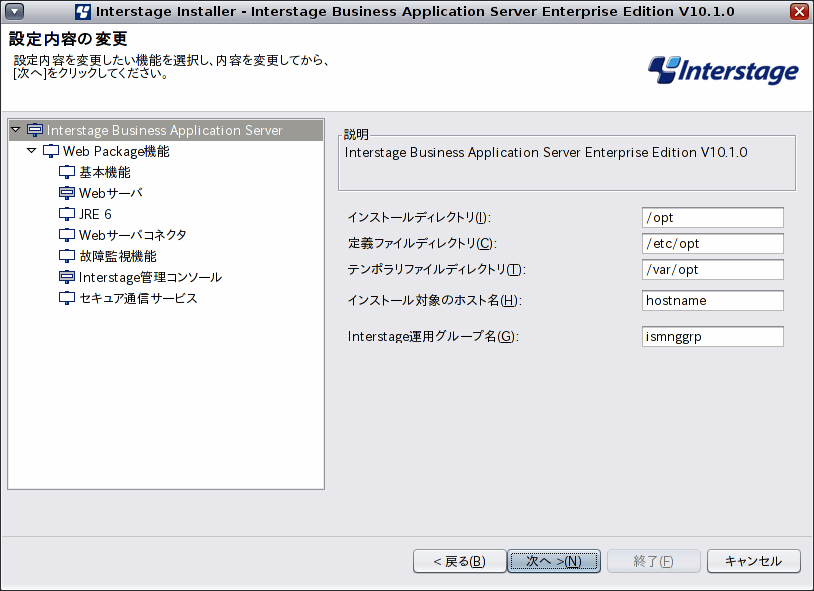
Task: Click the host name field containing hostname
Action: pos(713,300)
